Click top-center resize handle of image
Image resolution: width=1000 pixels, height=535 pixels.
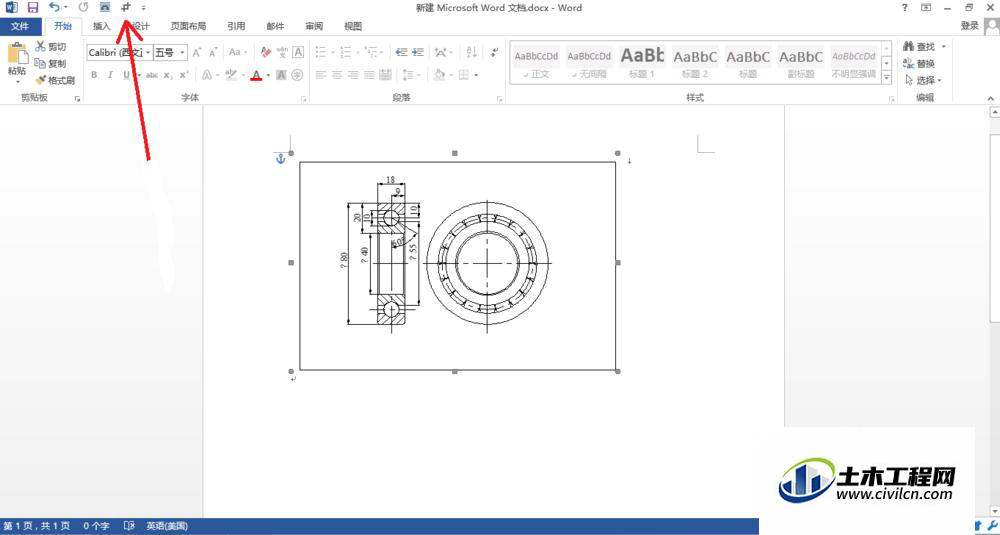point(455,153)
